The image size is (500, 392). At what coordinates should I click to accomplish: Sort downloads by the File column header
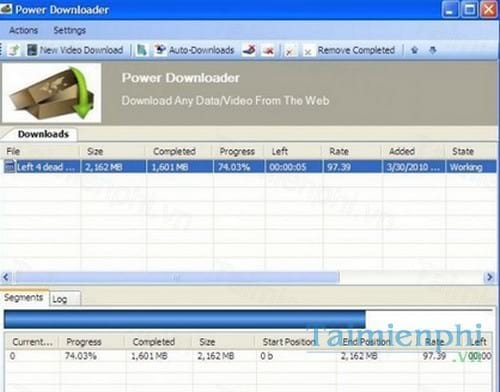coord(40,151)
